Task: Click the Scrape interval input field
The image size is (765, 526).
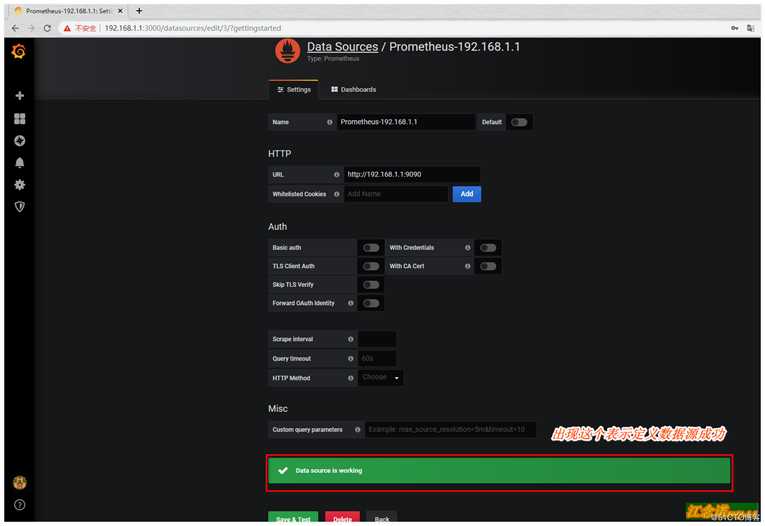Action: coord(377,339)
